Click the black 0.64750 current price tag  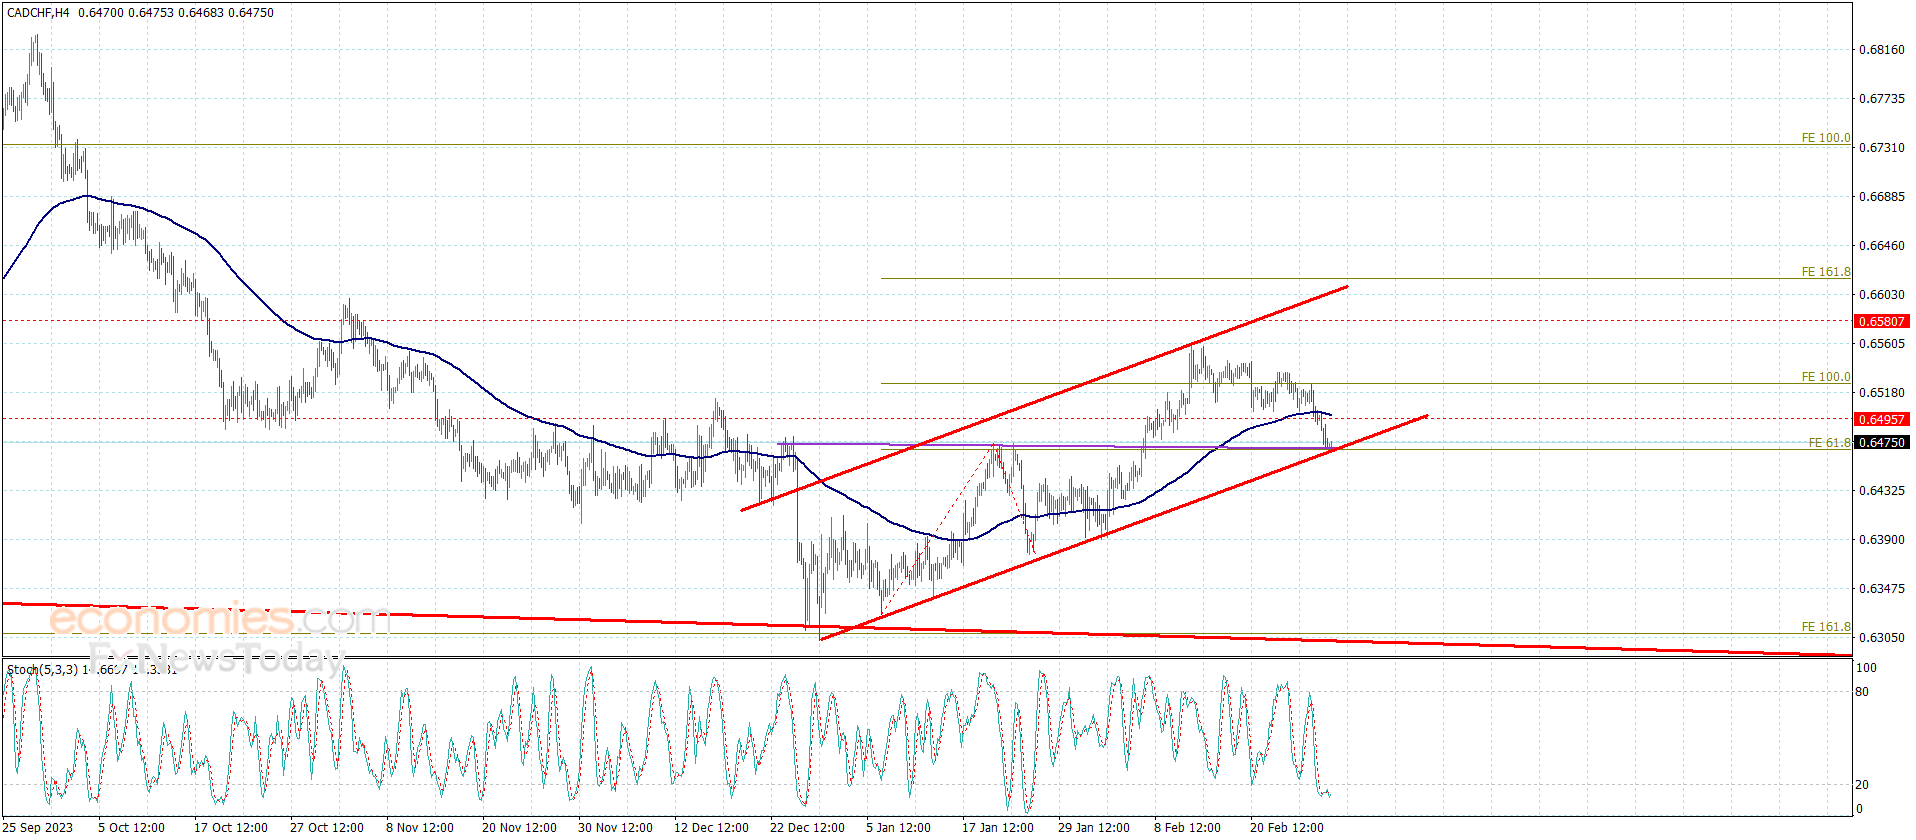point(1882,442)
